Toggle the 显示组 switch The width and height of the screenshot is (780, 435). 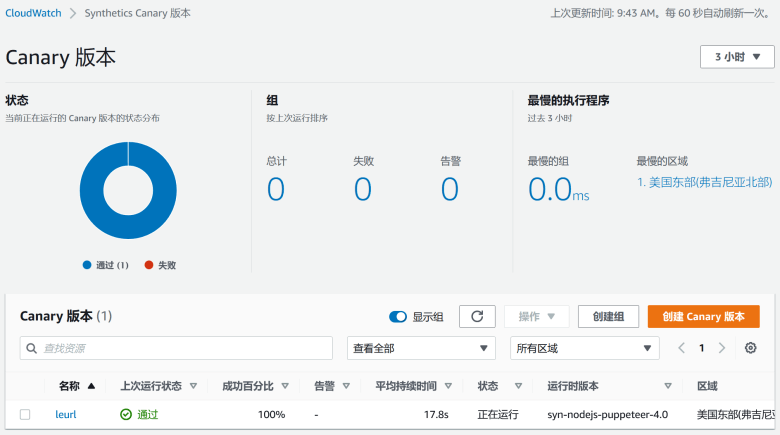(x=398, y=317)
